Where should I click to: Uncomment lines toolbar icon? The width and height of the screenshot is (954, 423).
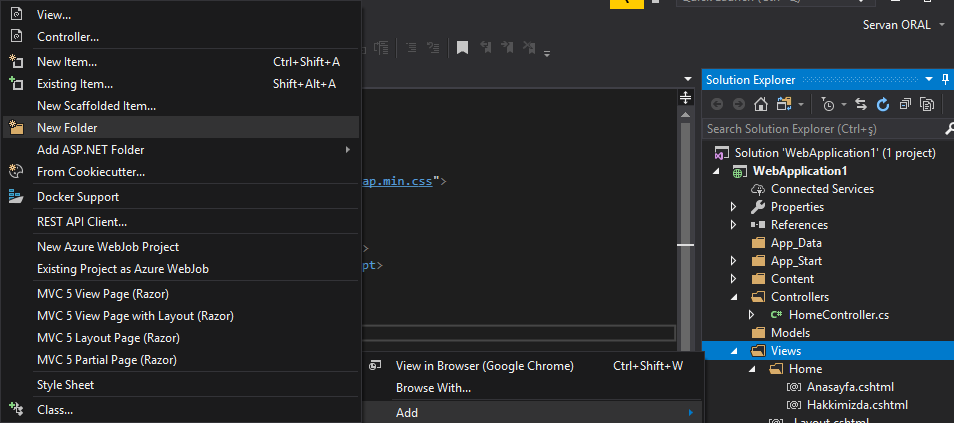click(433, 47)
